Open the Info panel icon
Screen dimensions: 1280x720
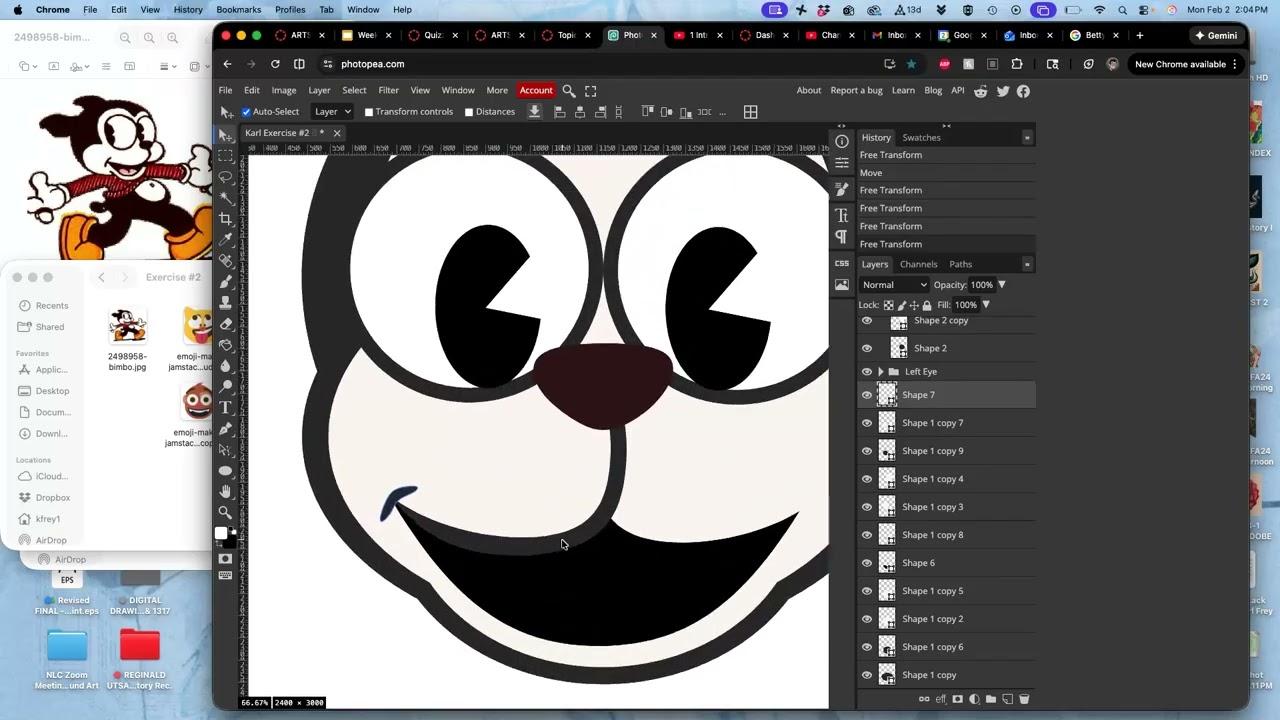tap(842, 141)
